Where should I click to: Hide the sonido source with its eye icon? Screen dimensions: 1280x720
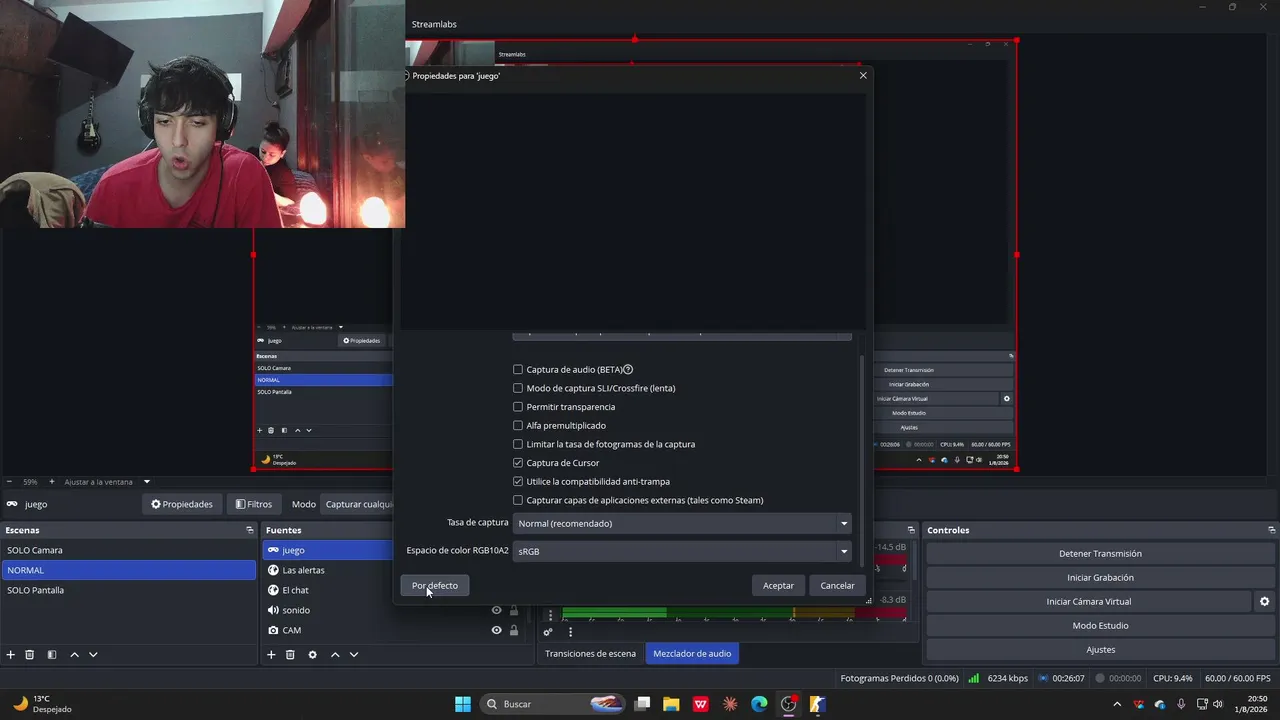[x=496, y=610]
